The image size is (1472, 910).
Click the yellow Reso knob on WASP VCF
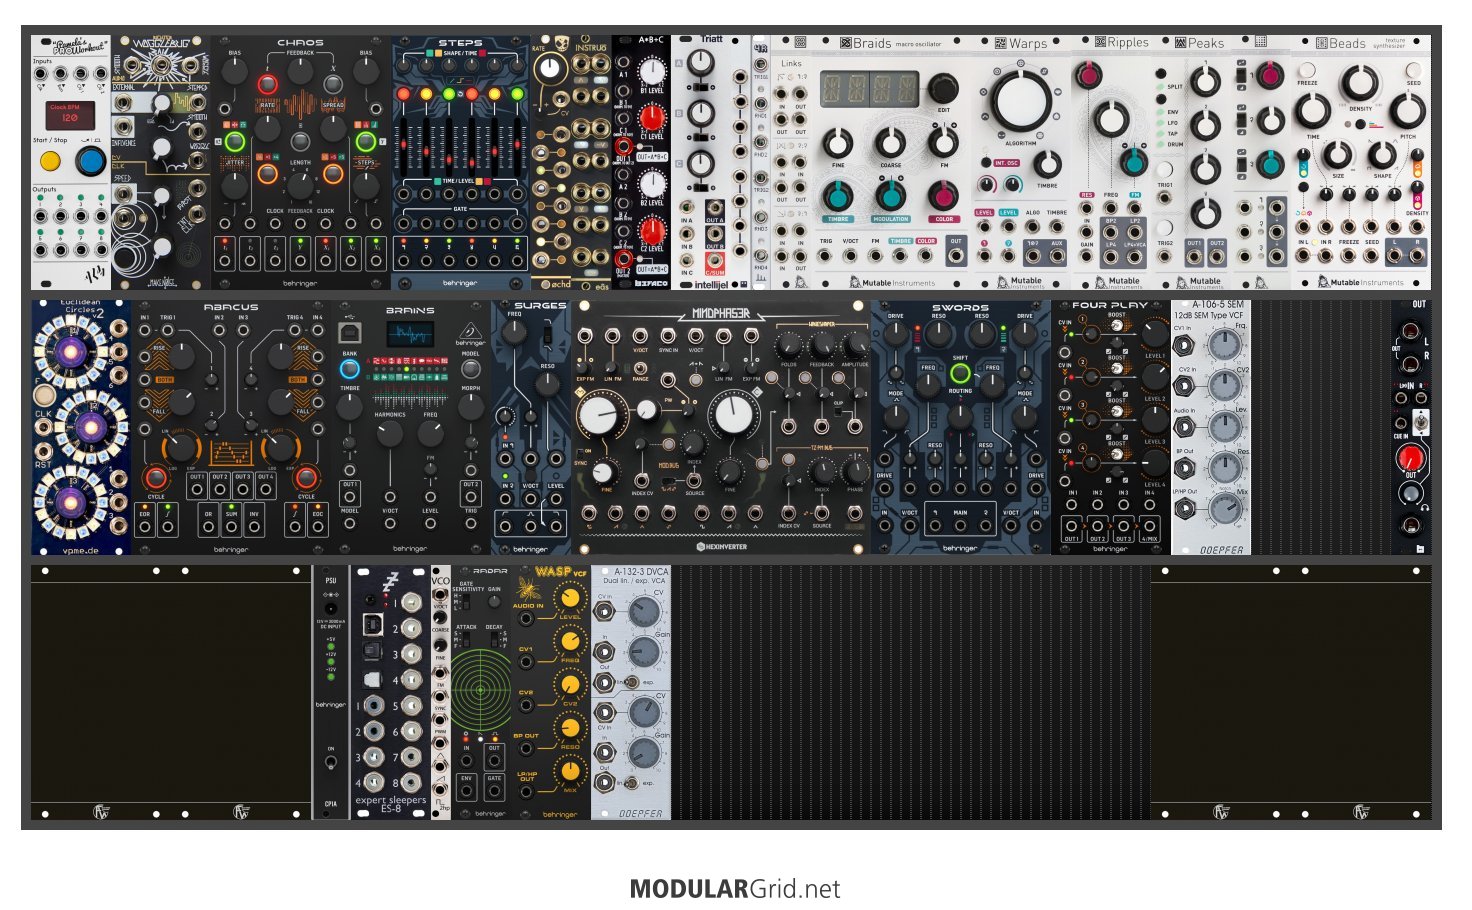tap(570, 728)
